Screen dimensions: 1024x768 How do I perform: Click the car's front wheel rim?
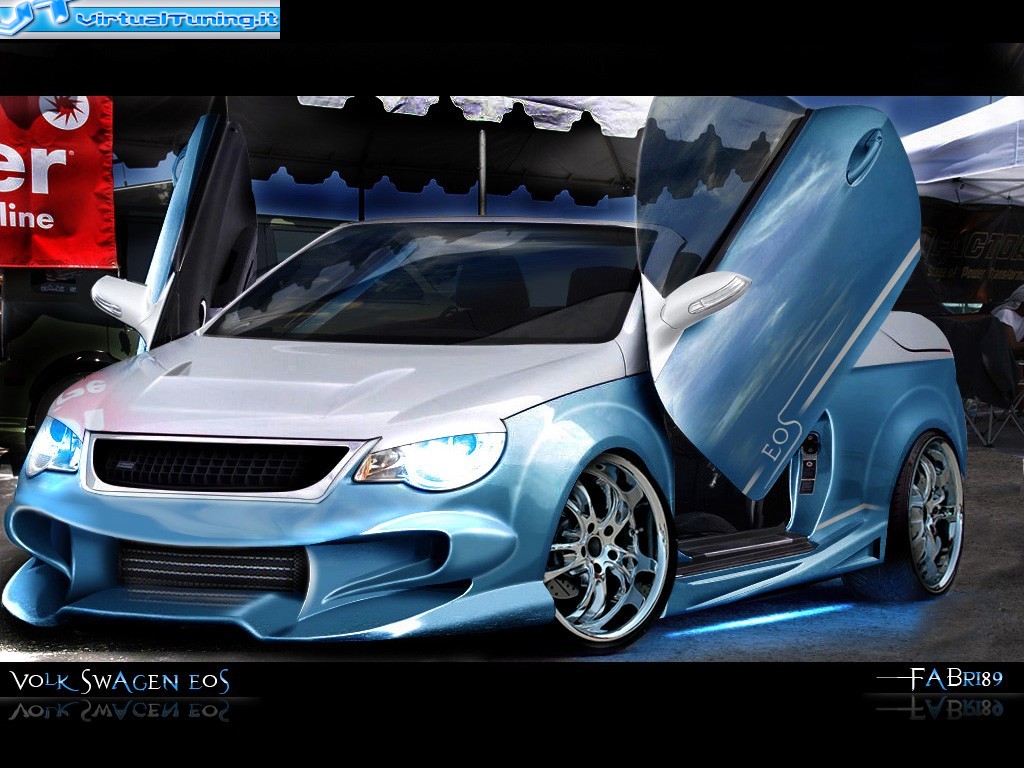click(x=607, y=547)
